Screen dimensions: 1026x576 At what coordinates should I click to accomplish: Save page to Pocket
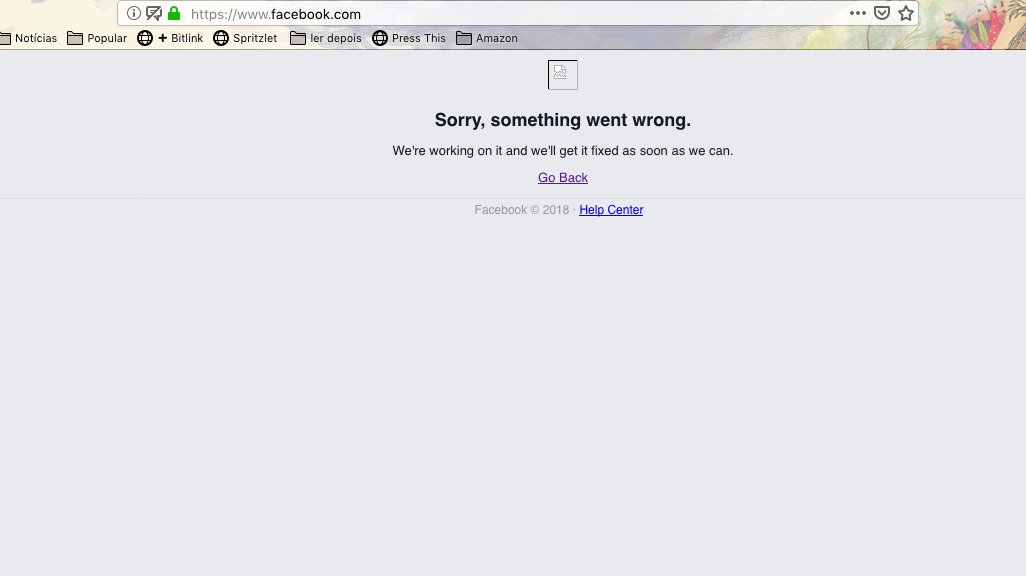(882, 13)
